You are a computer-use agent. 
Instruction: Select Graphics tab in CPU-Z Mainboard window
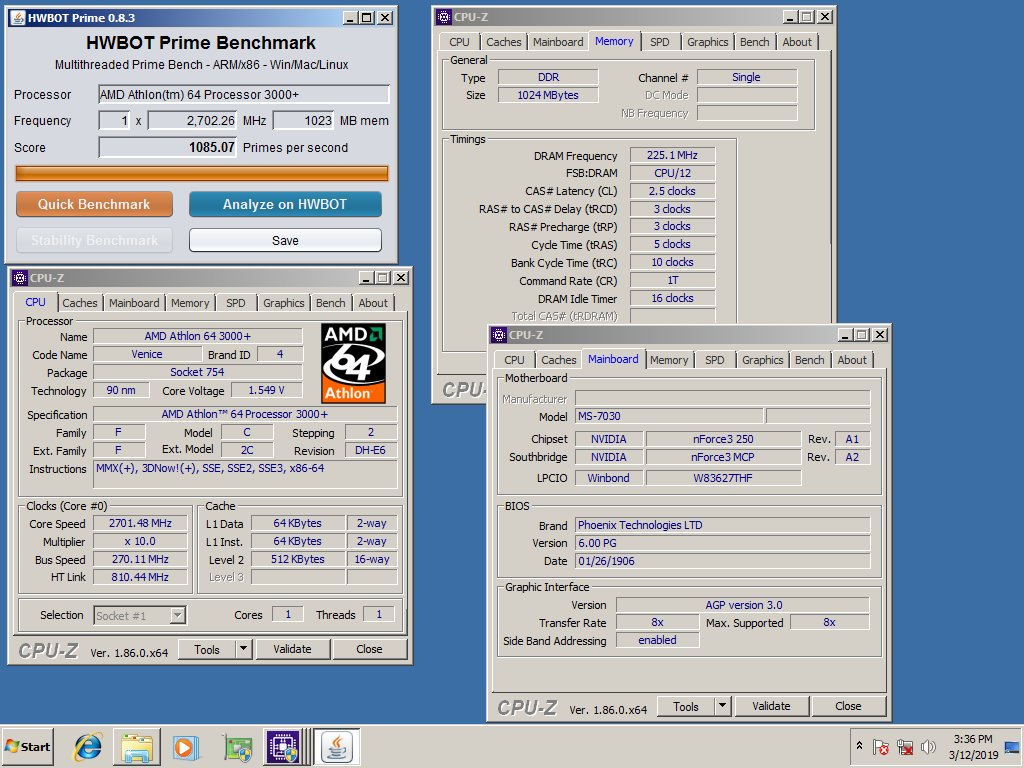coord(762,360)
